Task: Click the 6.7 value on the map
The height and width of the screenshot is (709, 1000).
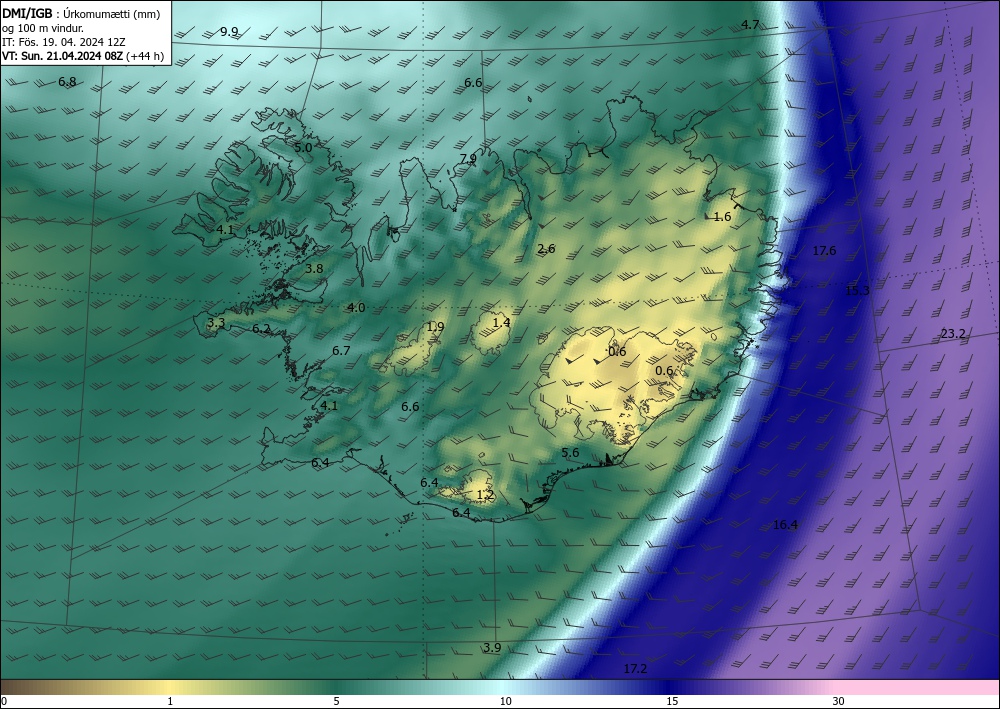Action: pos(341,351)
